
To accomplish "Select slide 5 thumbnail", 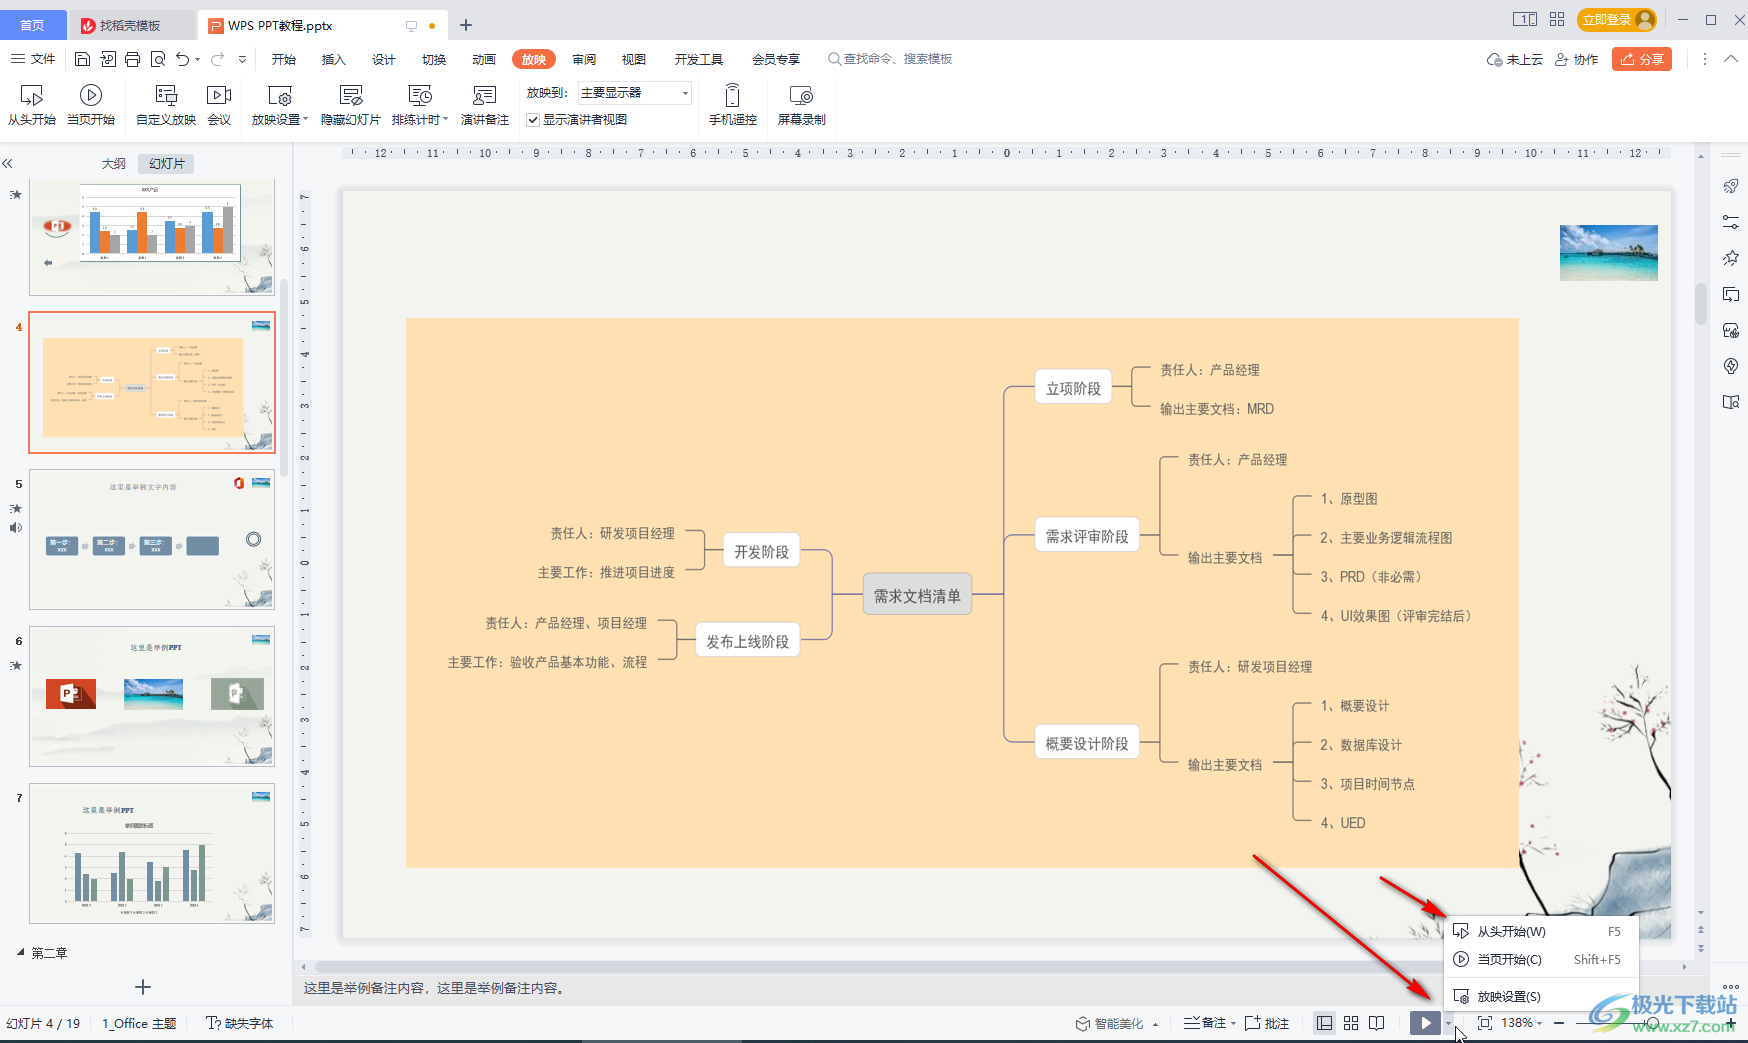I will point(152,539).
